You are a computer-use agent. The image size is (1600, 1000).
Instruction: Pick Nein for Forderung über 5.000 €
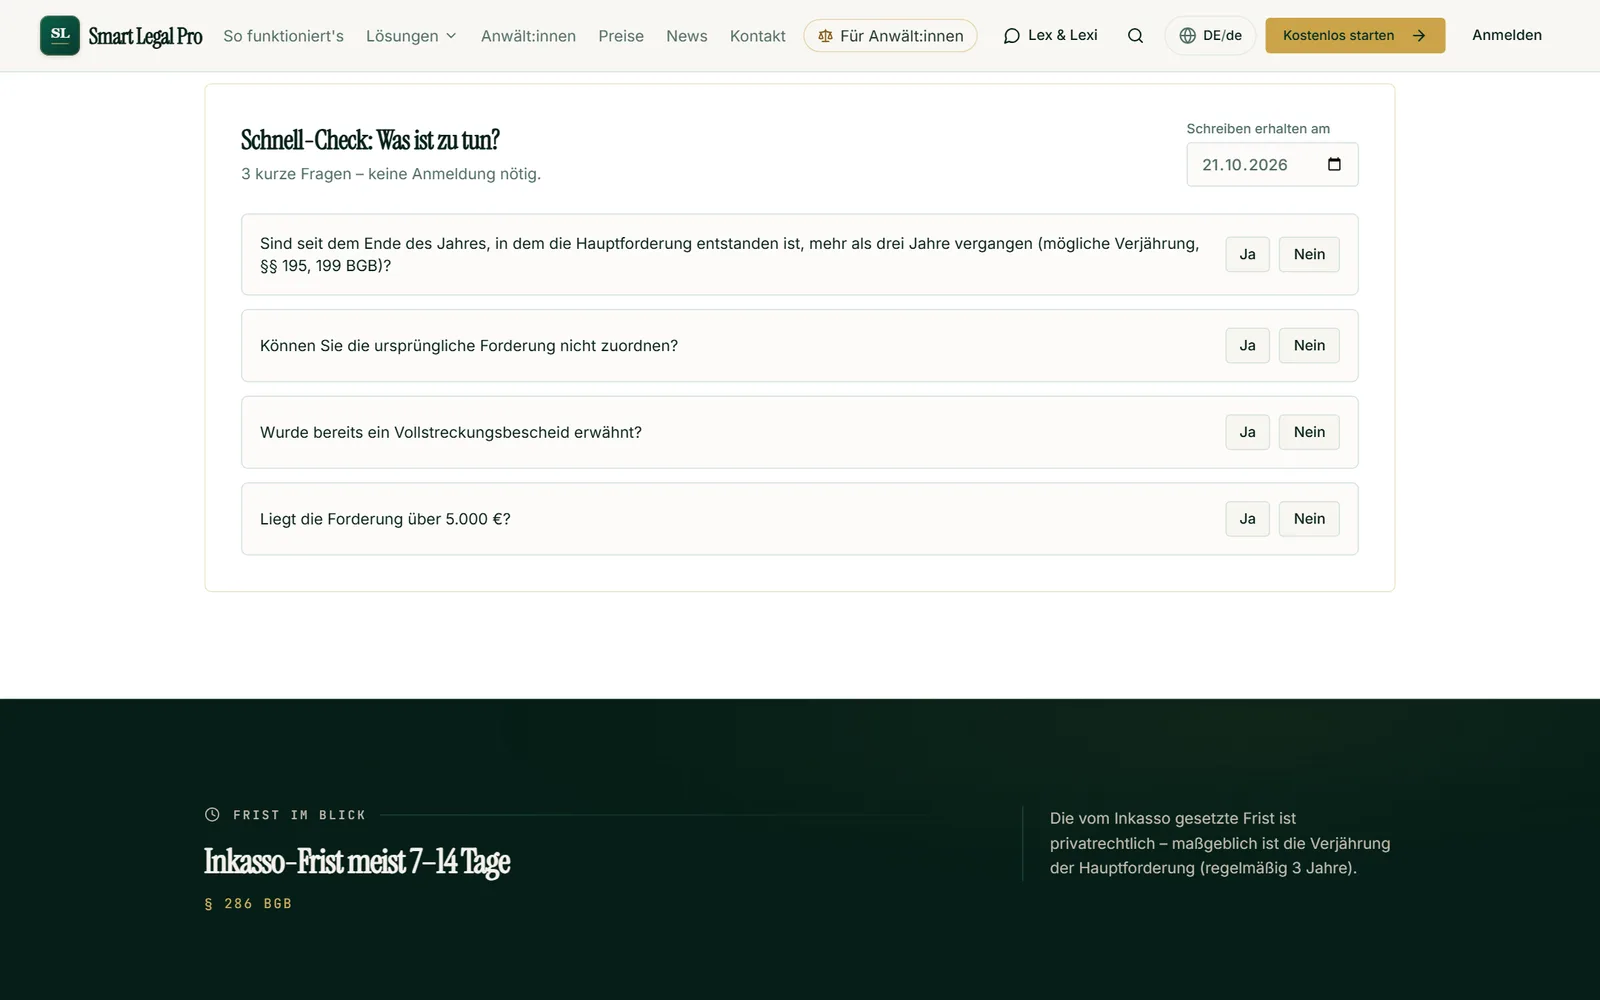tap(1309, 518)
